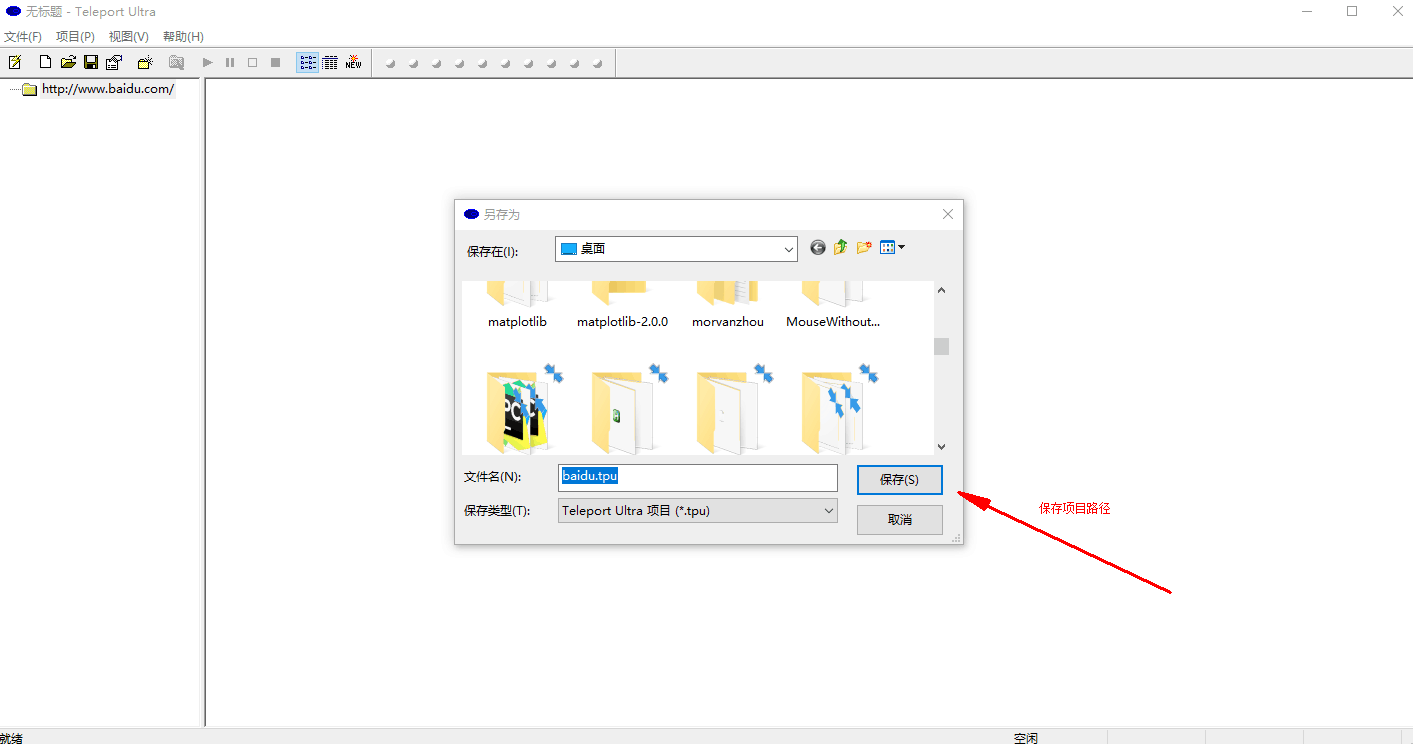Open the 项目(P) menu
Image resolution: width=1413 pixels, height=744 pixels.
pyautogui.click(x=76, y=37)
